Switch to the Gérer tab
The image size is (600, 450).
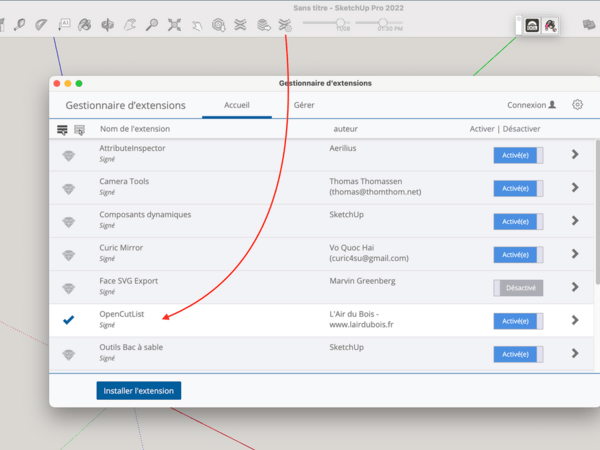coord(304,104)
